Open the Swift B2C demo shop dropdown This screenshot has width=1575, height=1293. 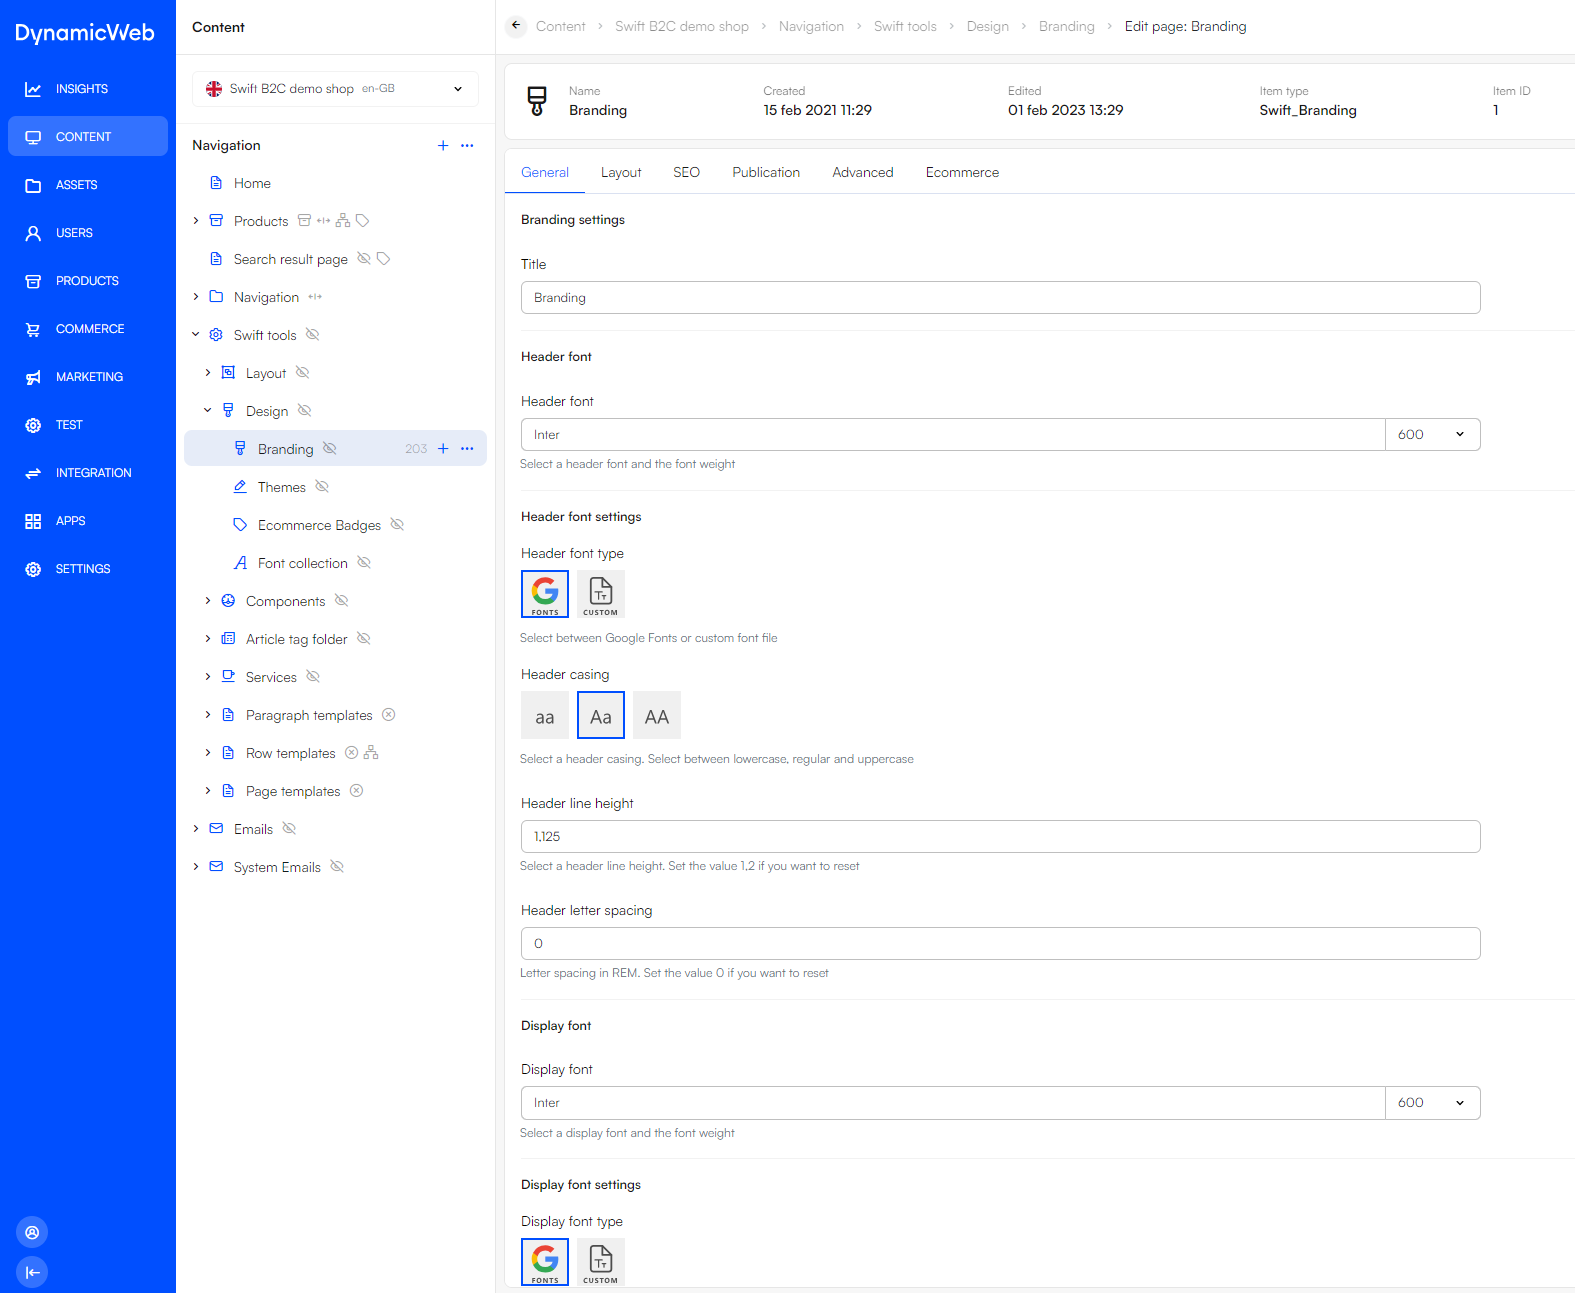pos(335,89)
